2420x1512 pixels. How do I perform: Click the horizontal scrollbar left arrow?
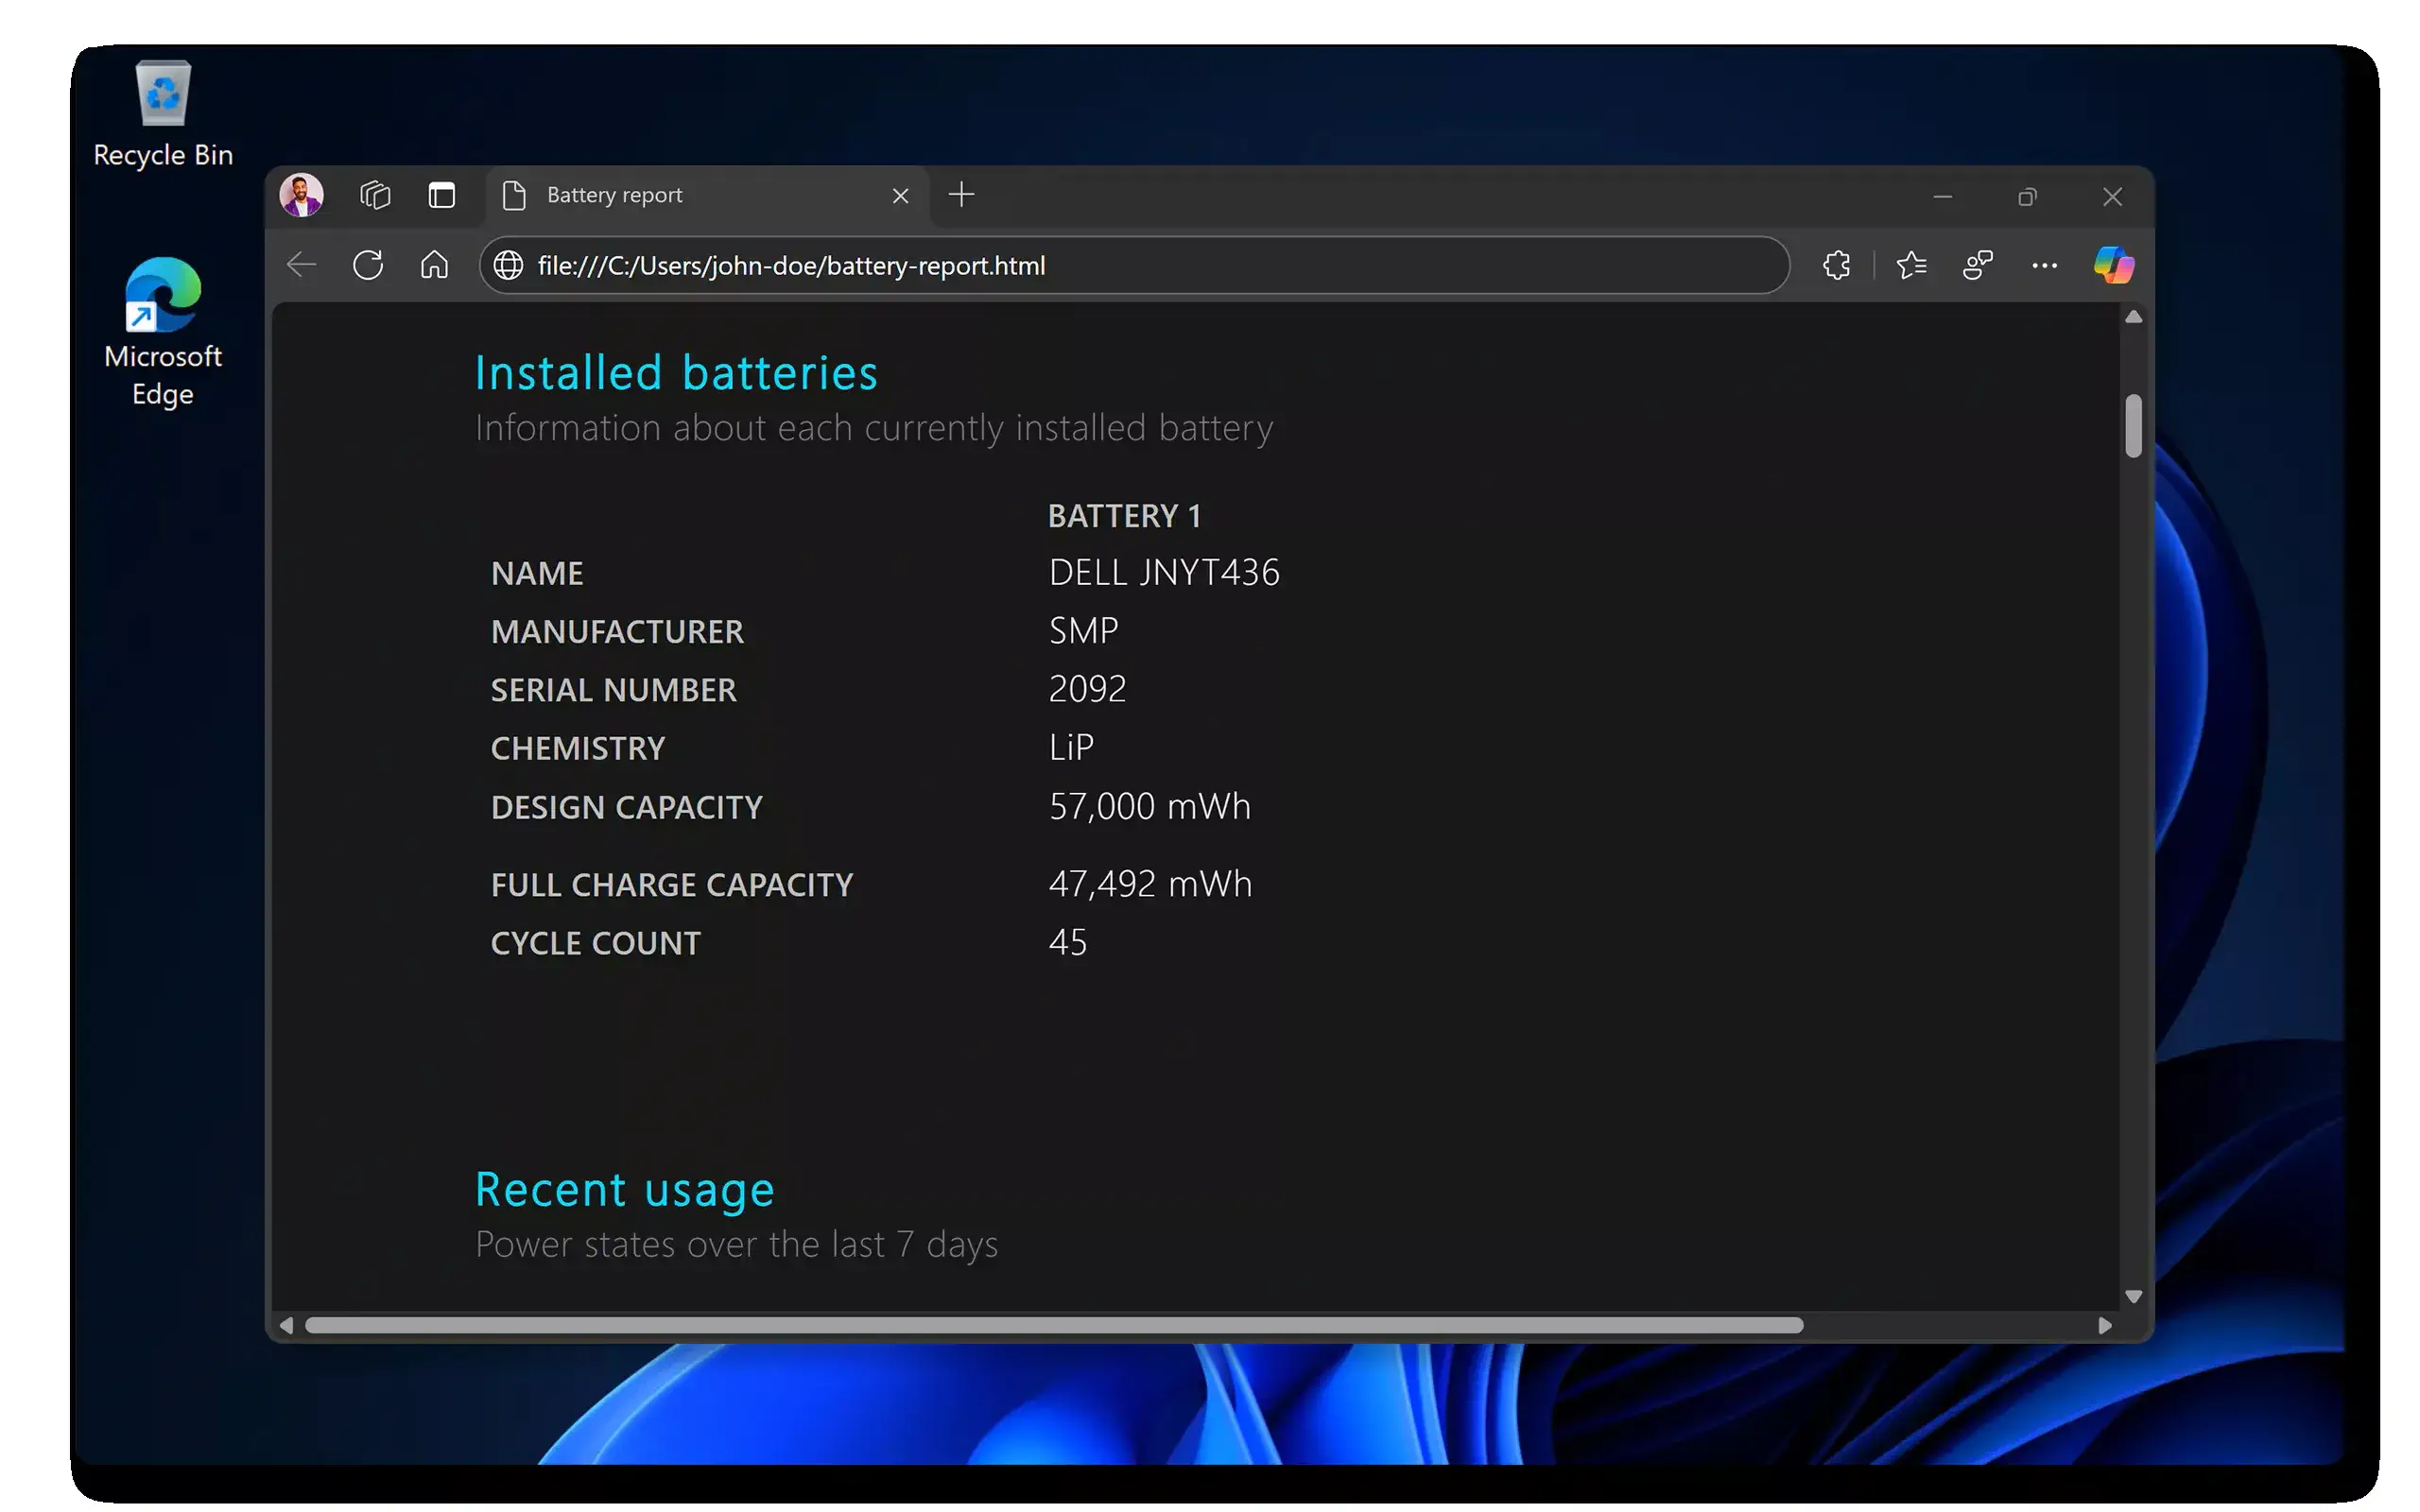287,1325
